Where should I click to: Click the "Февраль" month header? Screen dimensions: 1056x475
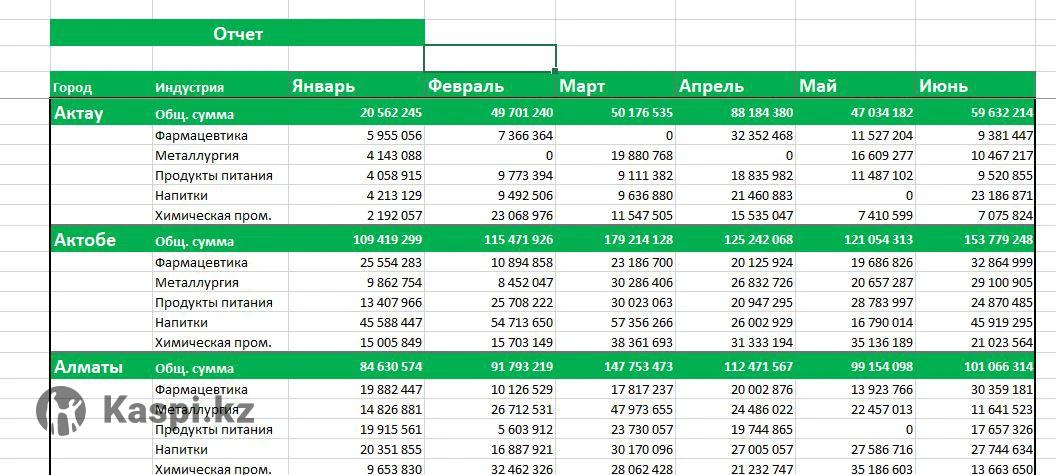(466, 87)
